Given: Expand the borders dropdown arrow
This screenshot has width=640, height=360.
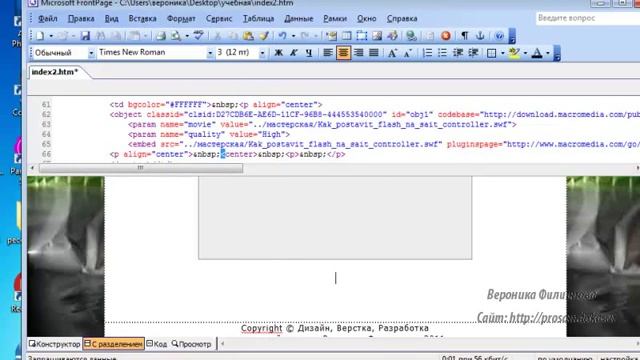Looking at the screenshot, I should [502, 53].
